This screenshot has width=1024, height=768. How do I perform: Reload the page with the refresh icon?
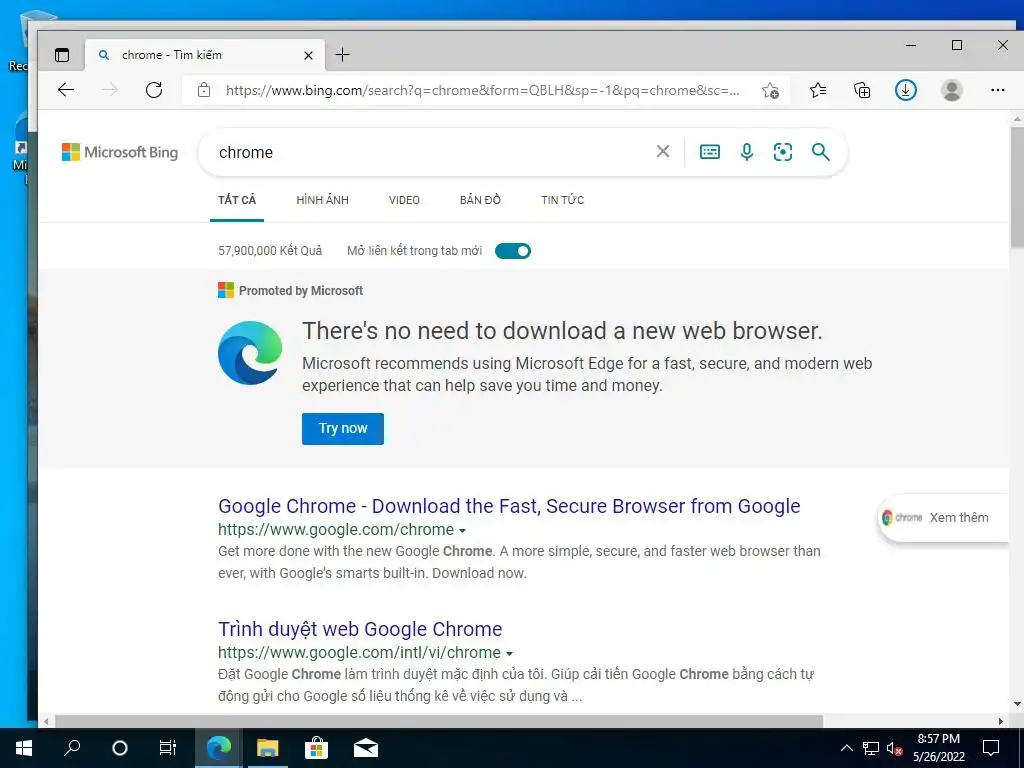point(154,90)
